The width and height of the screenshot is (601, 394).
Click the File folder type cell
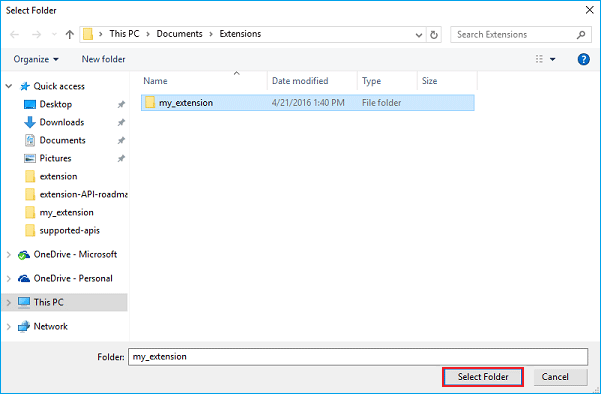coord(381,103)
